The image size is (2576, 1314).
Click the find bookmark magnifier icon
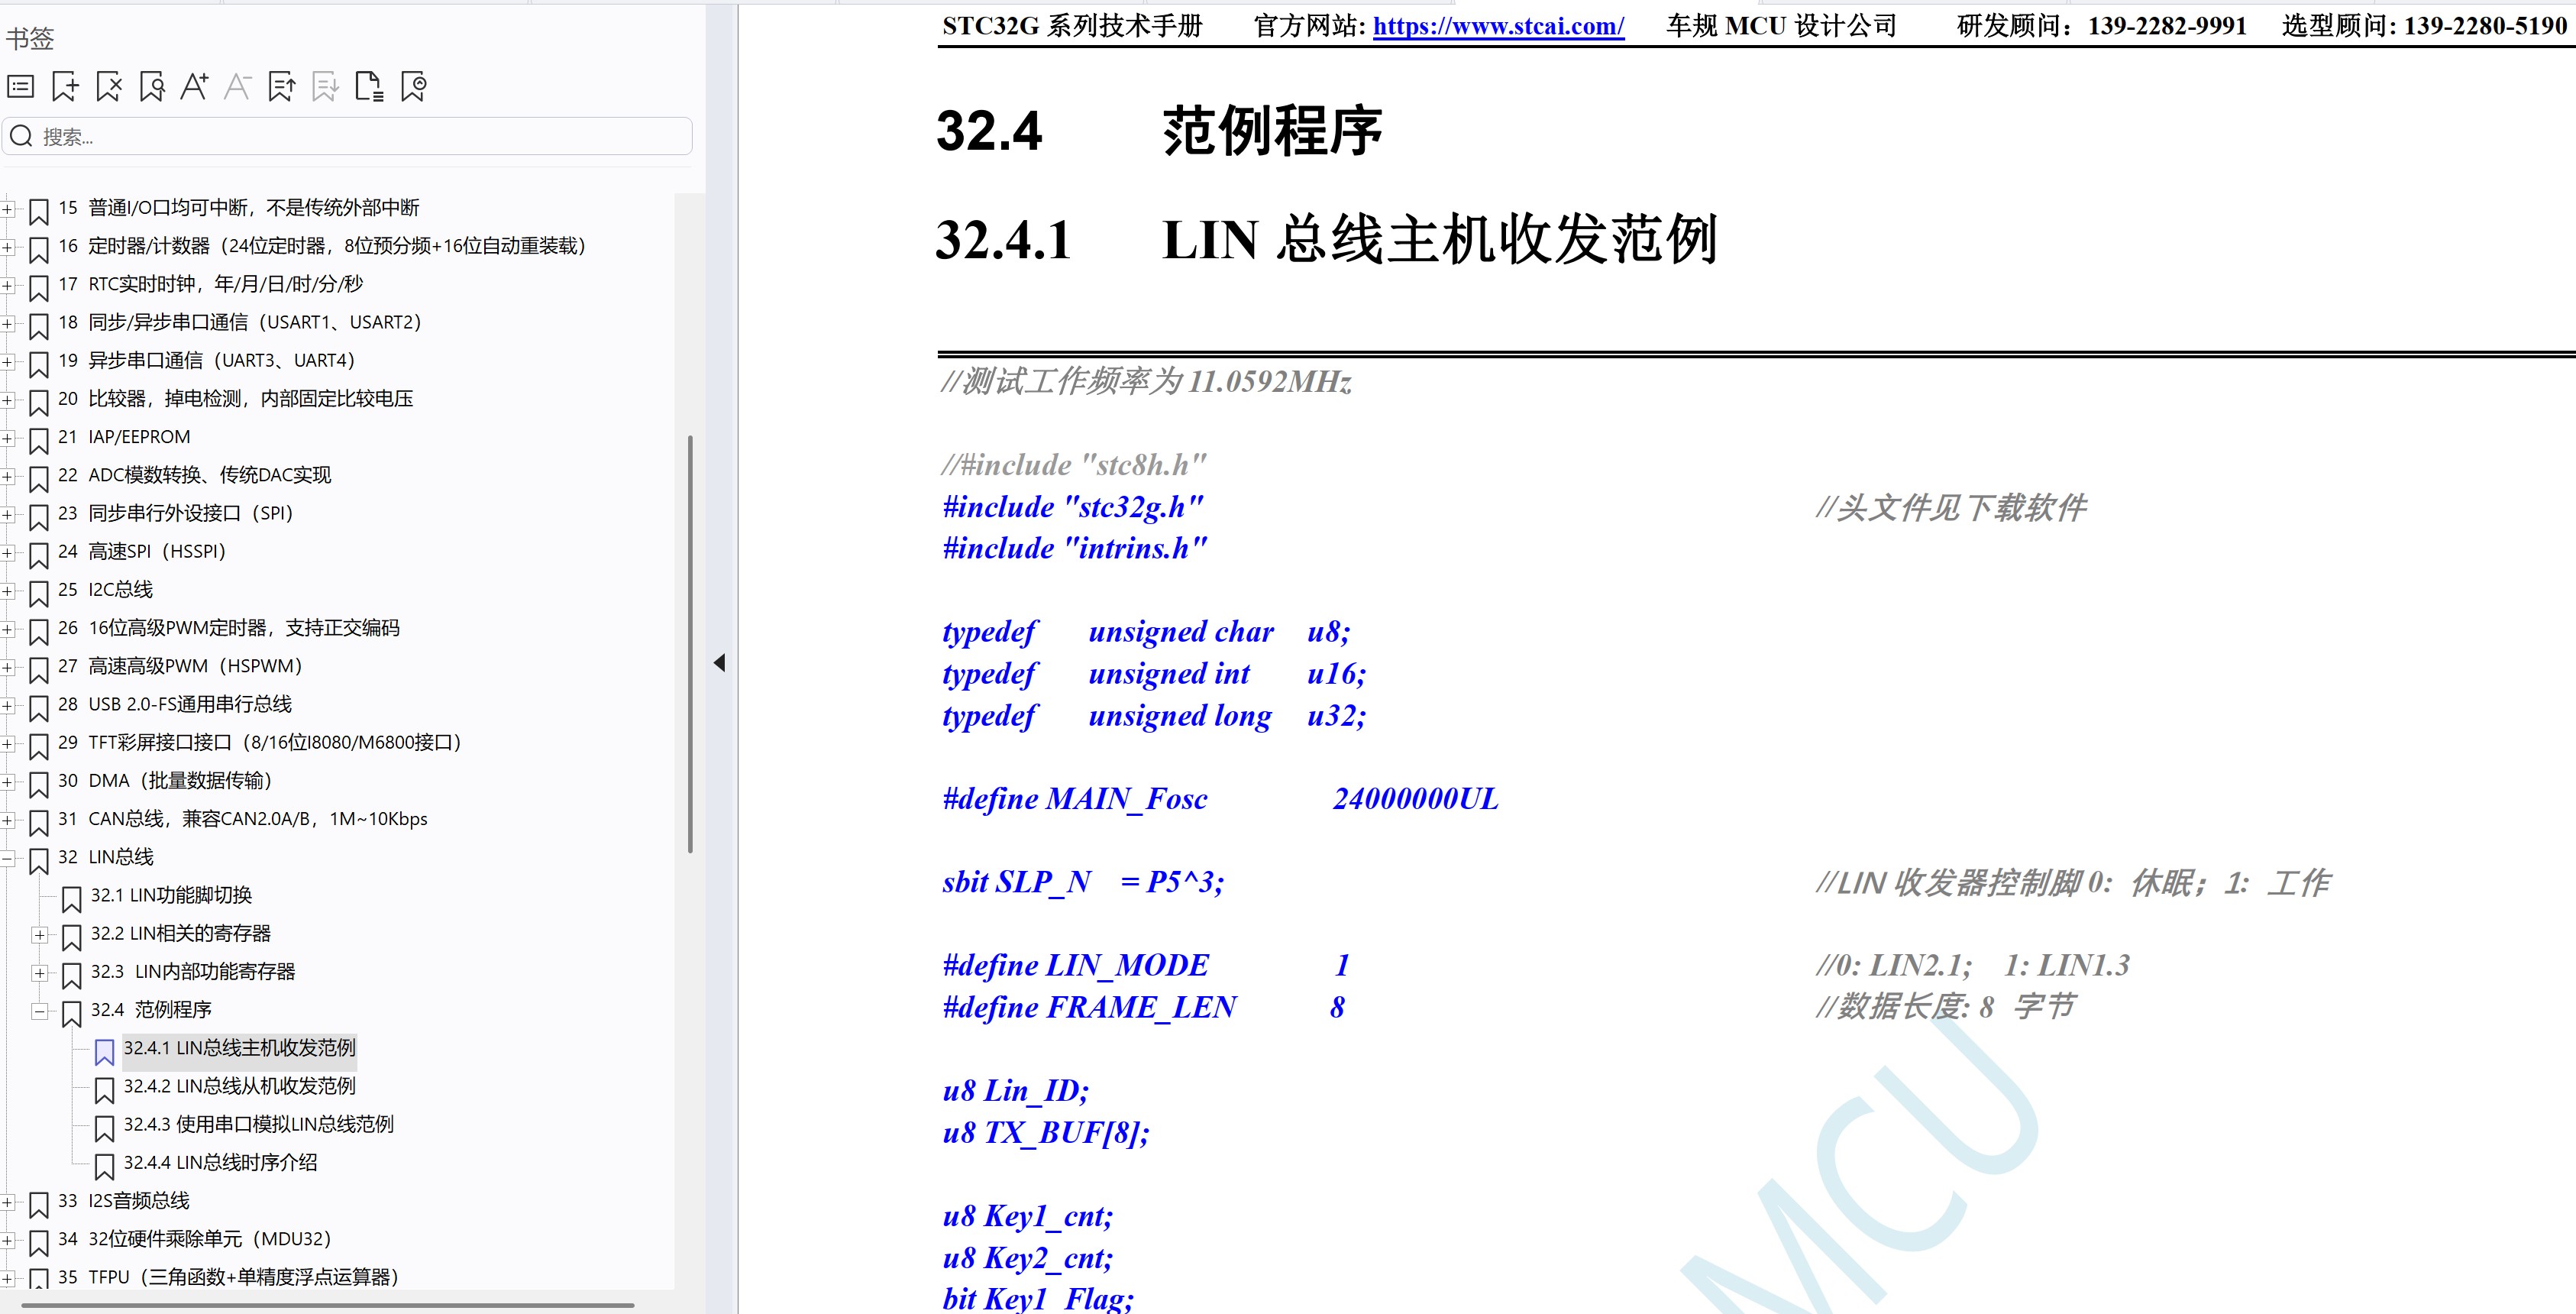click(152, 87)
